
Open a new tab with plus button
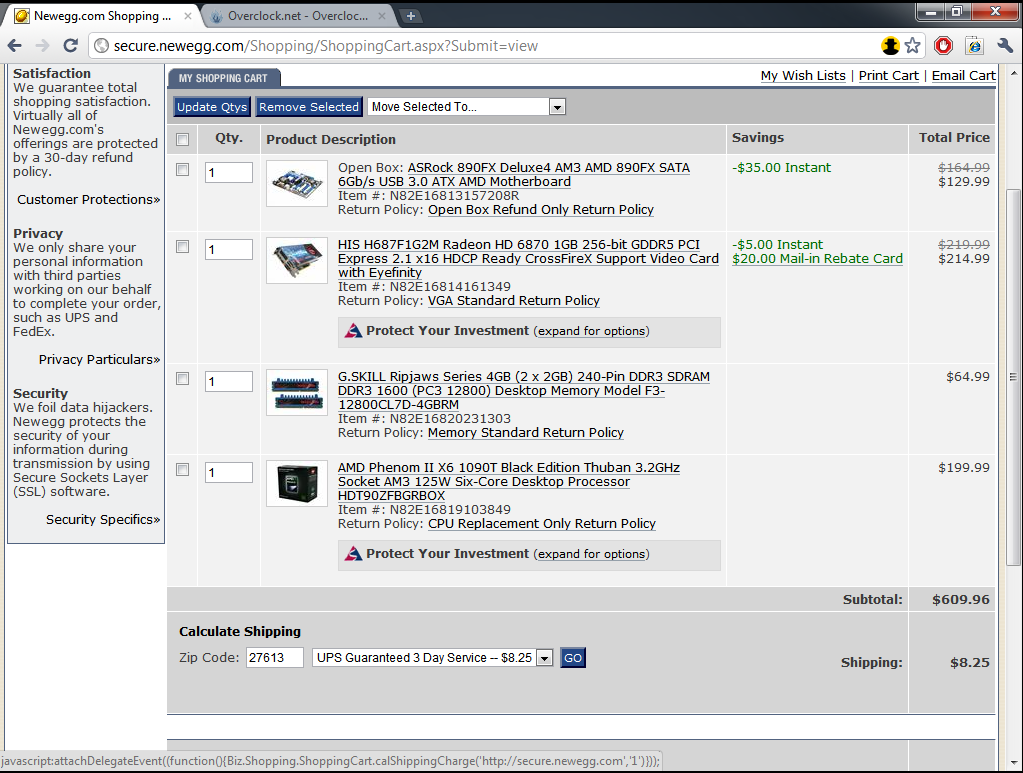pyautogui.click(x=410, y=16)
